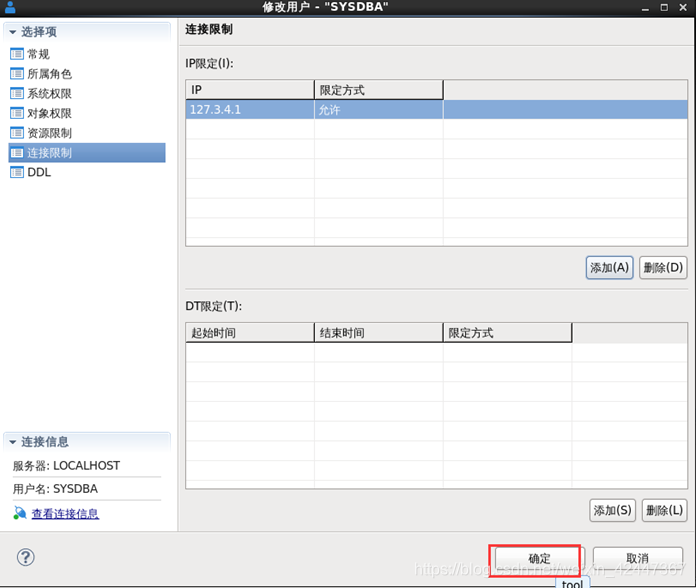
Task: Close the 修改用户 window
Action: 683,7
